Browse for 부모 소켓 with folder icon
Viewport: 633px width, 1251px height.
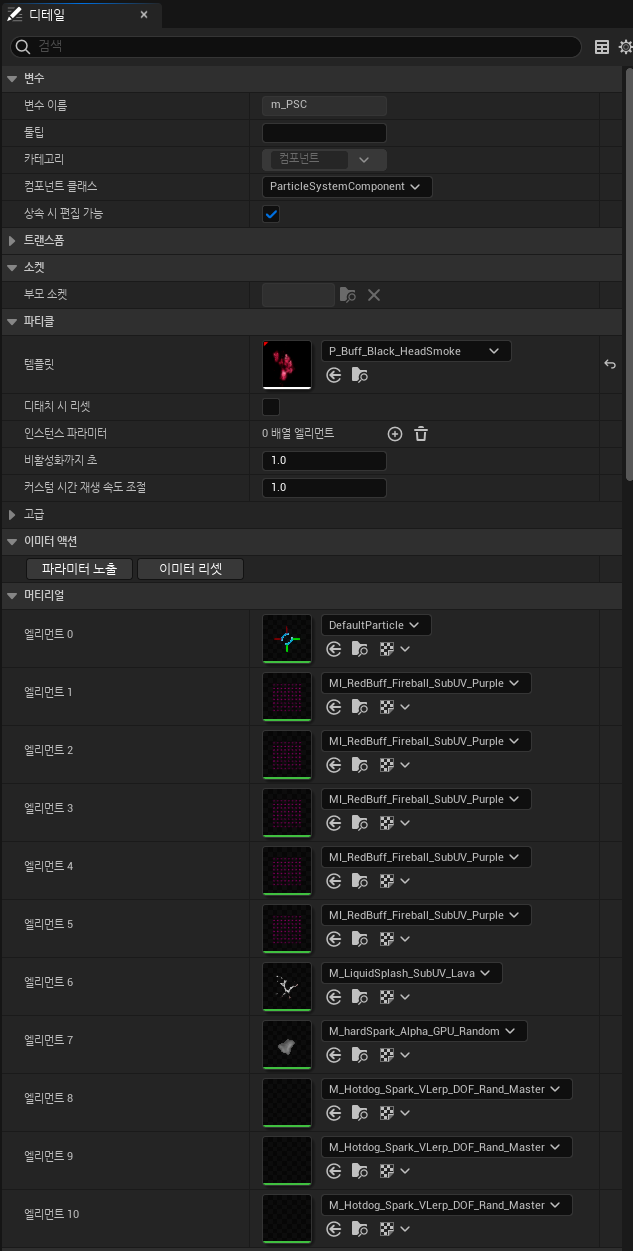348,295
